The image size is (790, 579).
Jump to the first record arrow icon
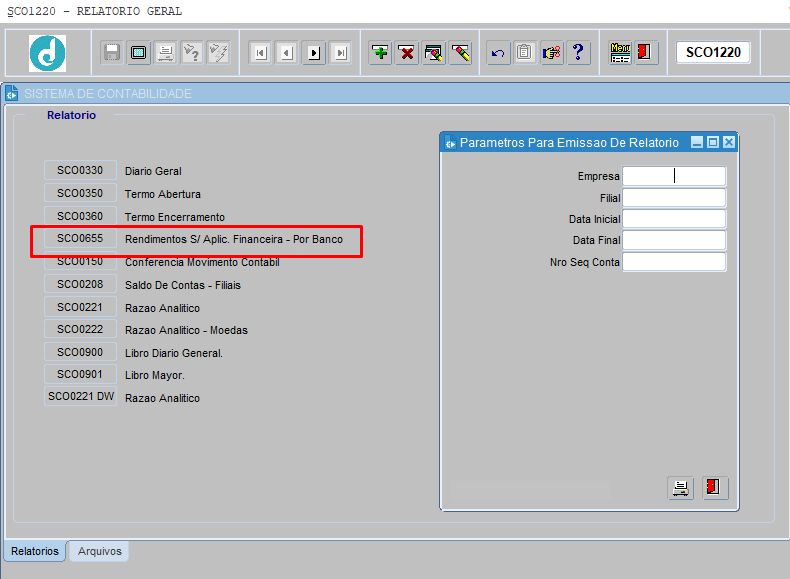pos(260,52)
